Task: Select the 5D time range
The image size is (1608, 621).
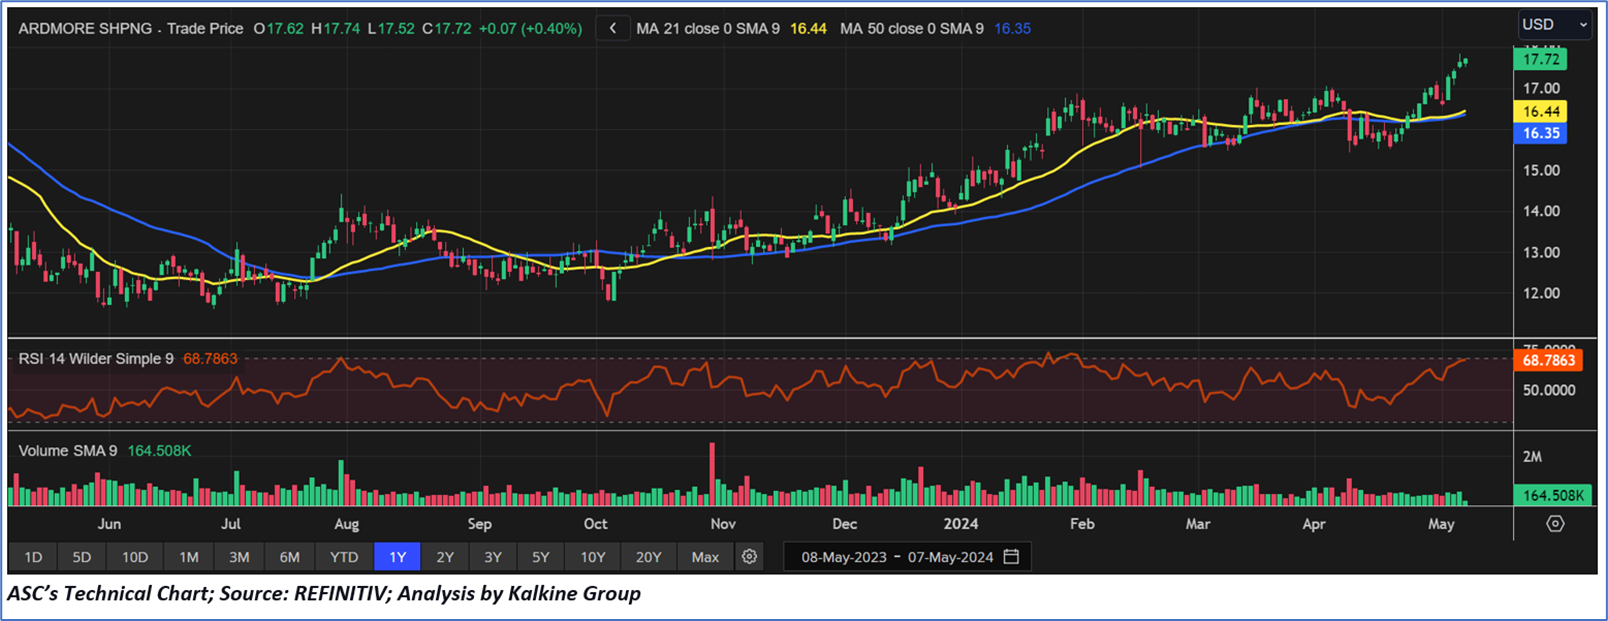Action: click(82, 557)
